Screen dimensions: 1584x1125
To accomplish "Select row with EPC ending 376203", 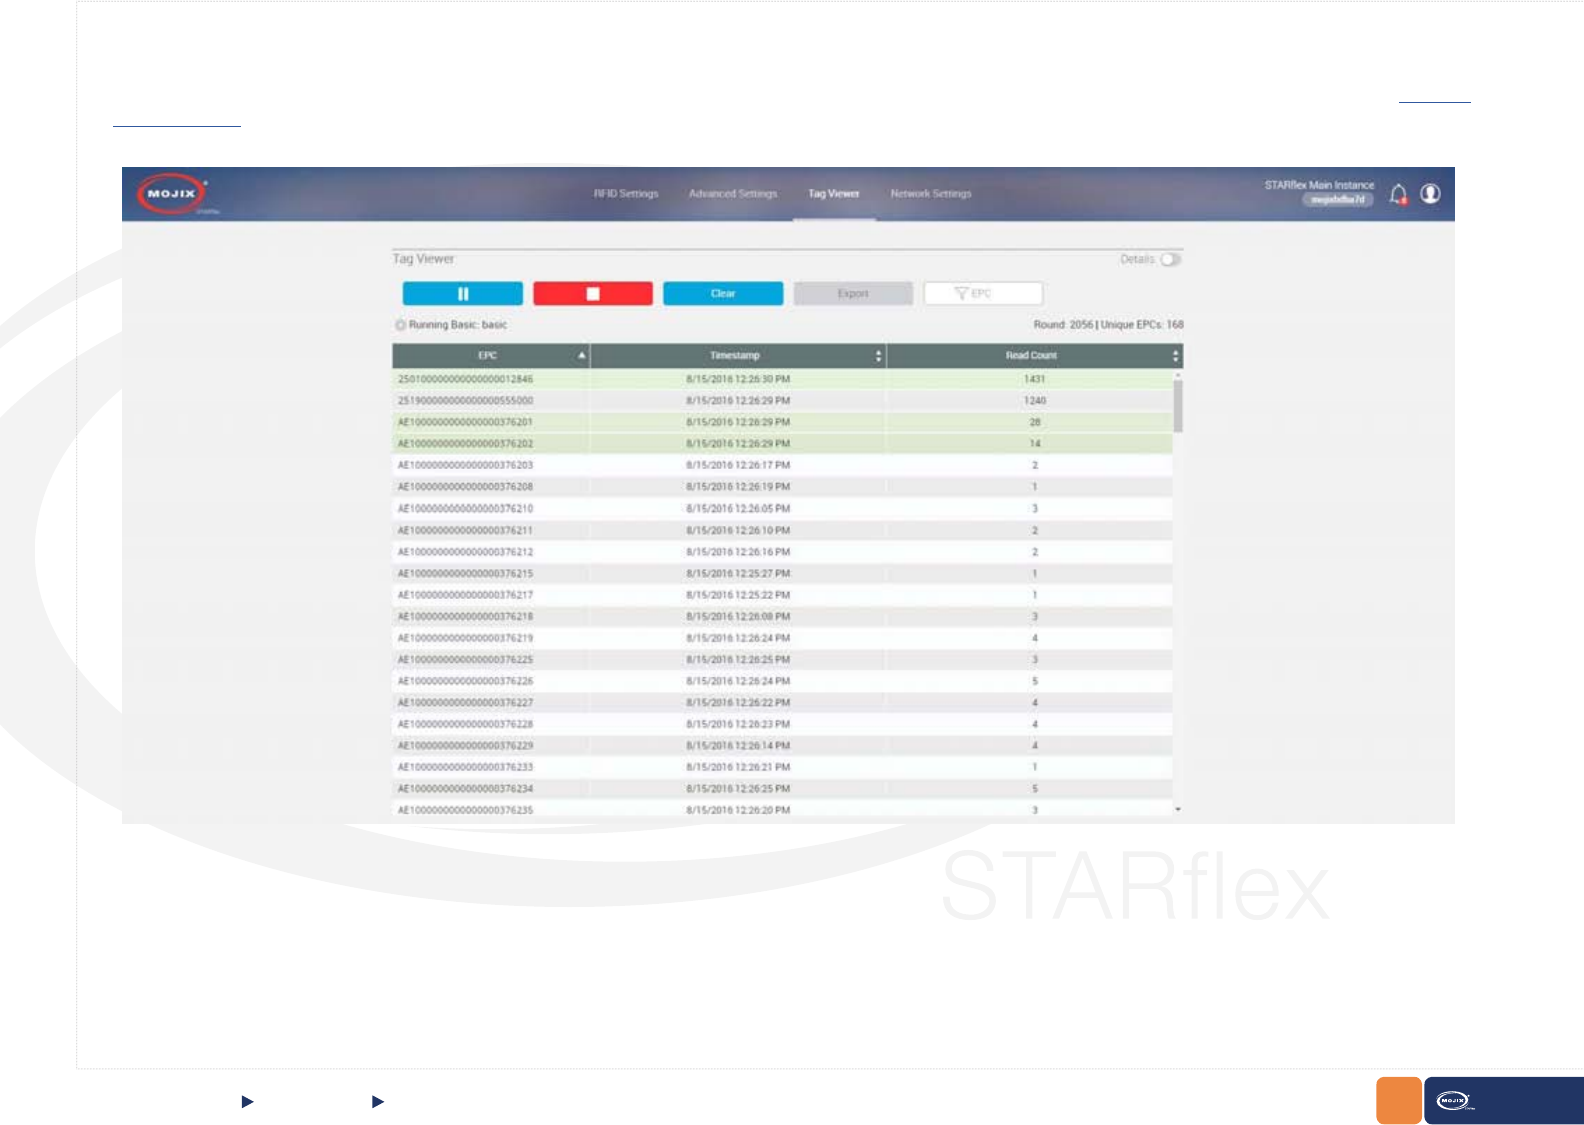I will pos(782,465).
